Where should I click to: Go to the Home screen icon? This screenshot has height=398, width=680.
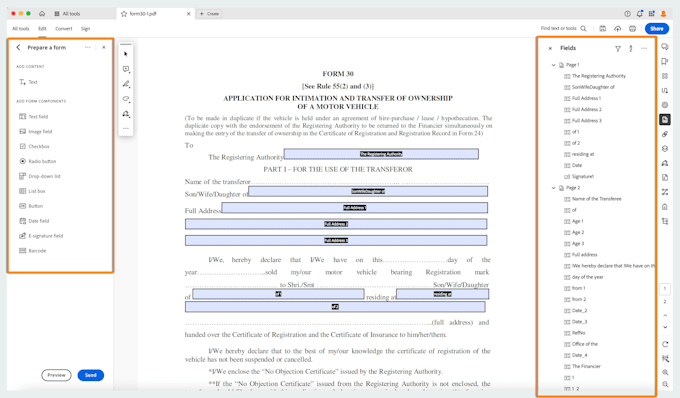[x=42, y=14]
